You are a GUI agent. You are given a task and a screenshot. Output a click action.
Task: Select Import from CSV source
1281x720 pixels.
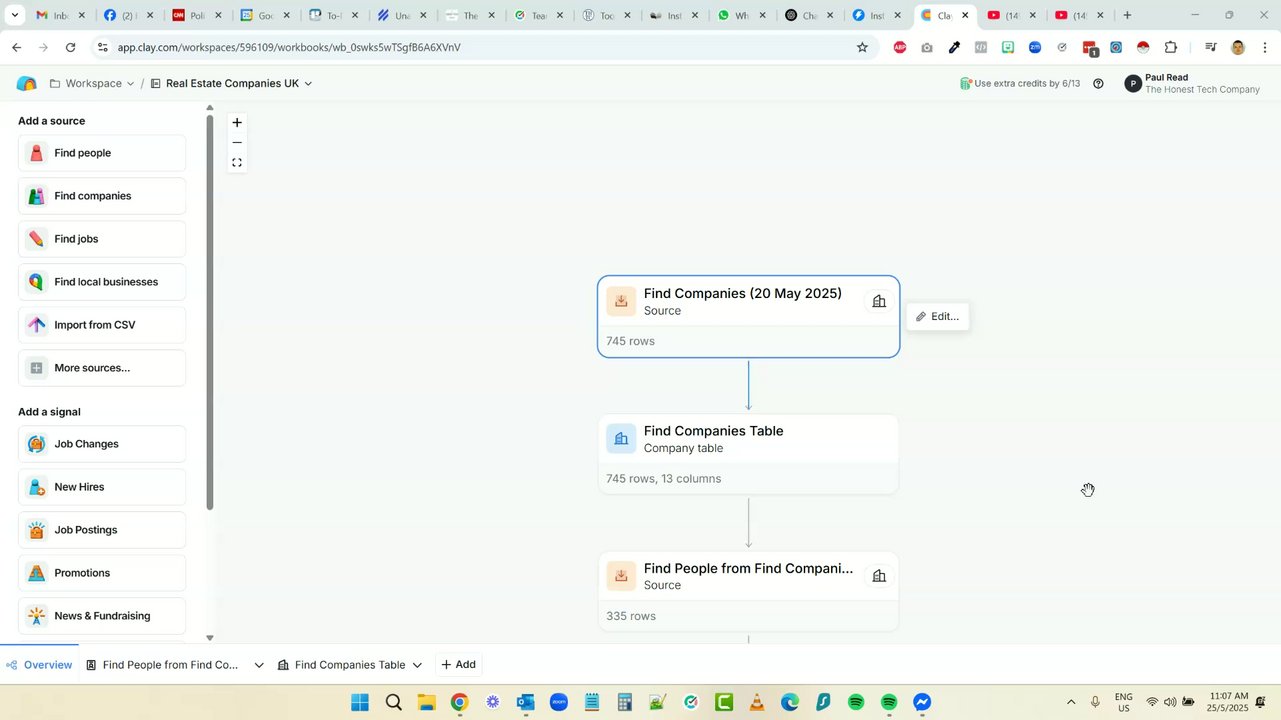point(102,325)
